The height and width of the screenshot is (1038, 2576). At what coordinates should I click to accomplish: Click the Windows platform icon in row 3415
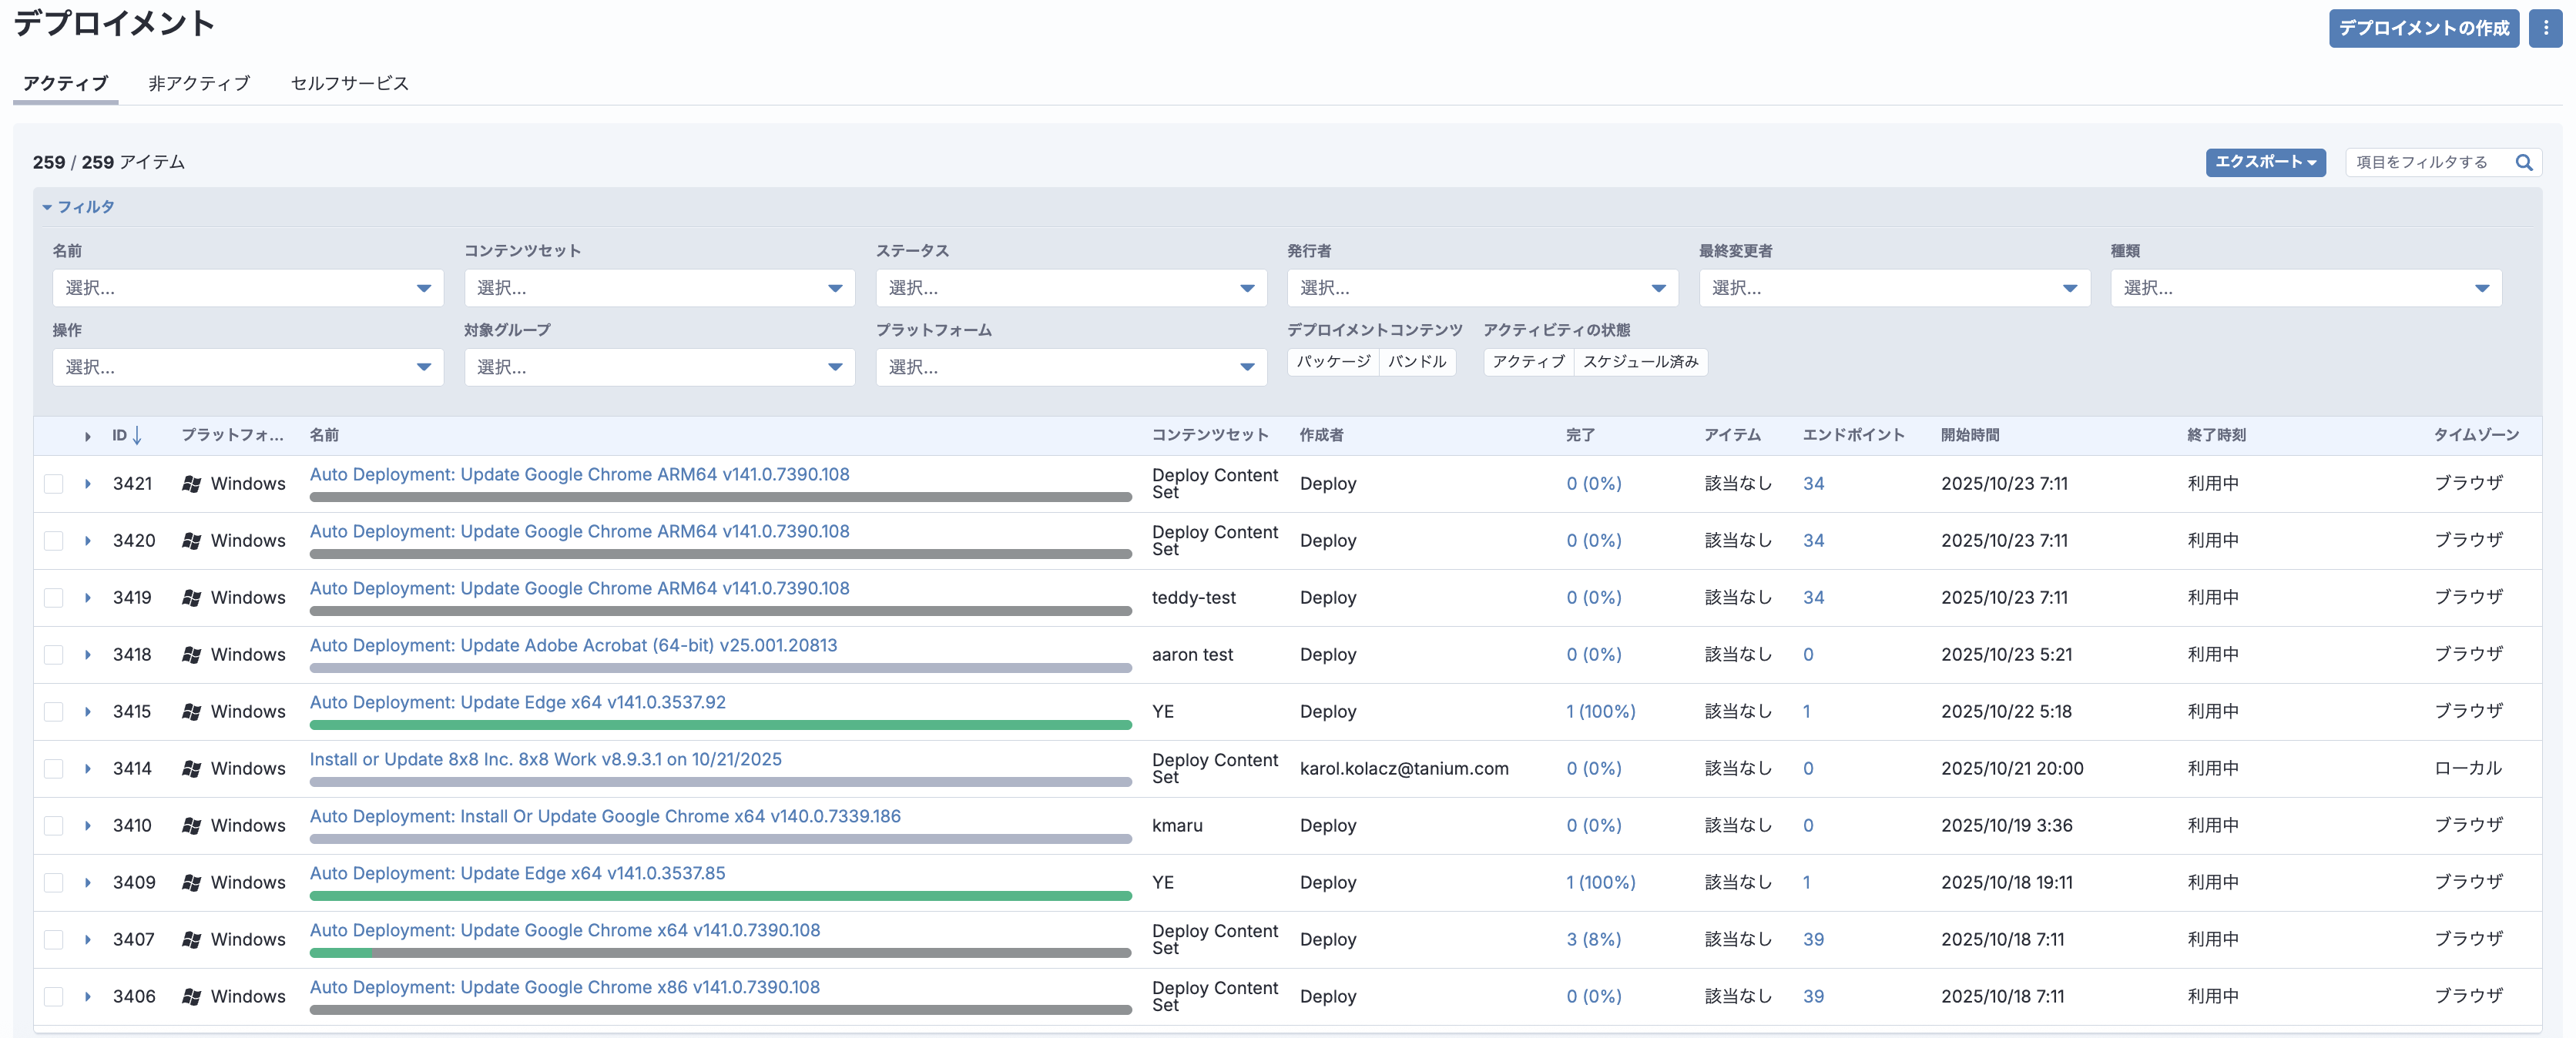[192, 712]
